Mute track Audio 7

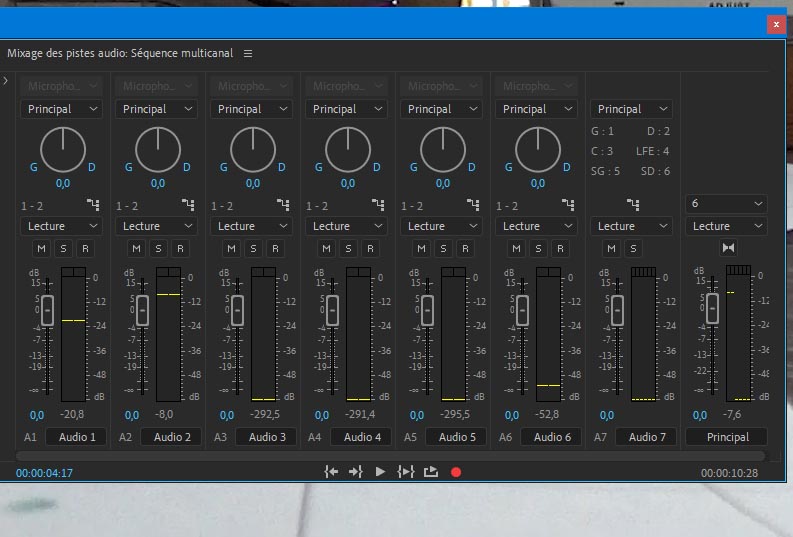[x=612, y=248]
